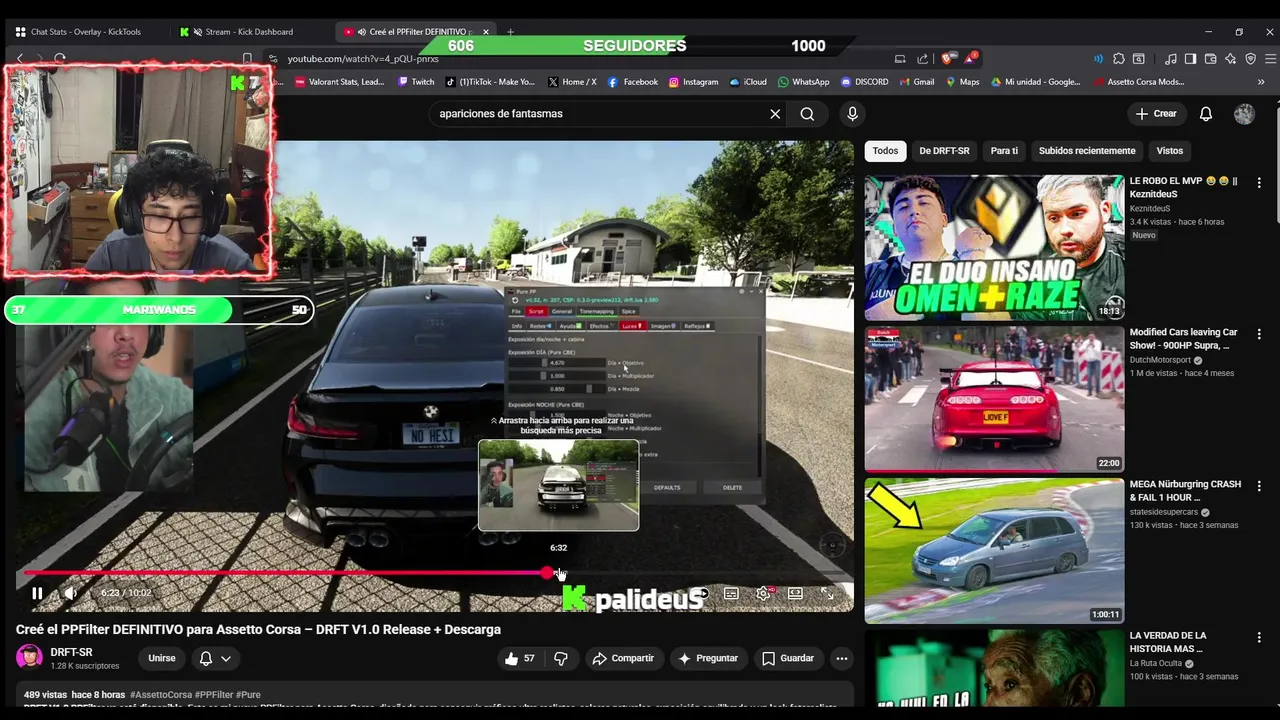The height and width of the screenshot is (720, 1280).
Task: Run search with magnifier icon
Action: [807, 114]
